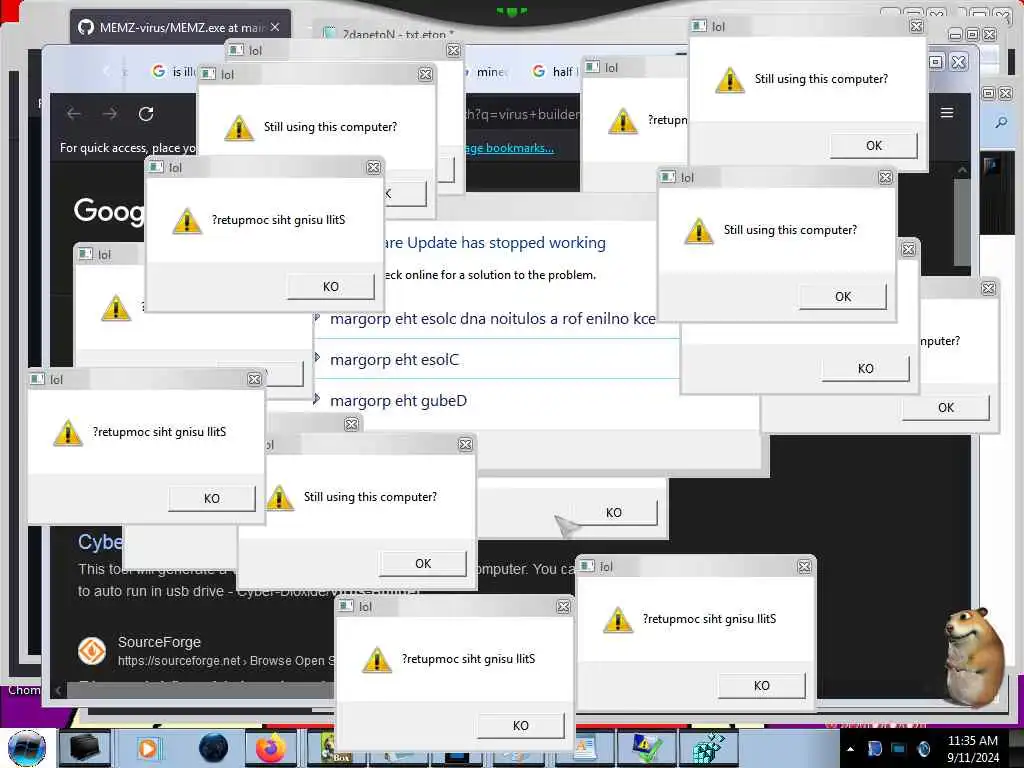Click the scrollbar up arrow in Firefox page
Image resolution: width=1024 pixels, height=768 pixels.
tap(962, 170)
